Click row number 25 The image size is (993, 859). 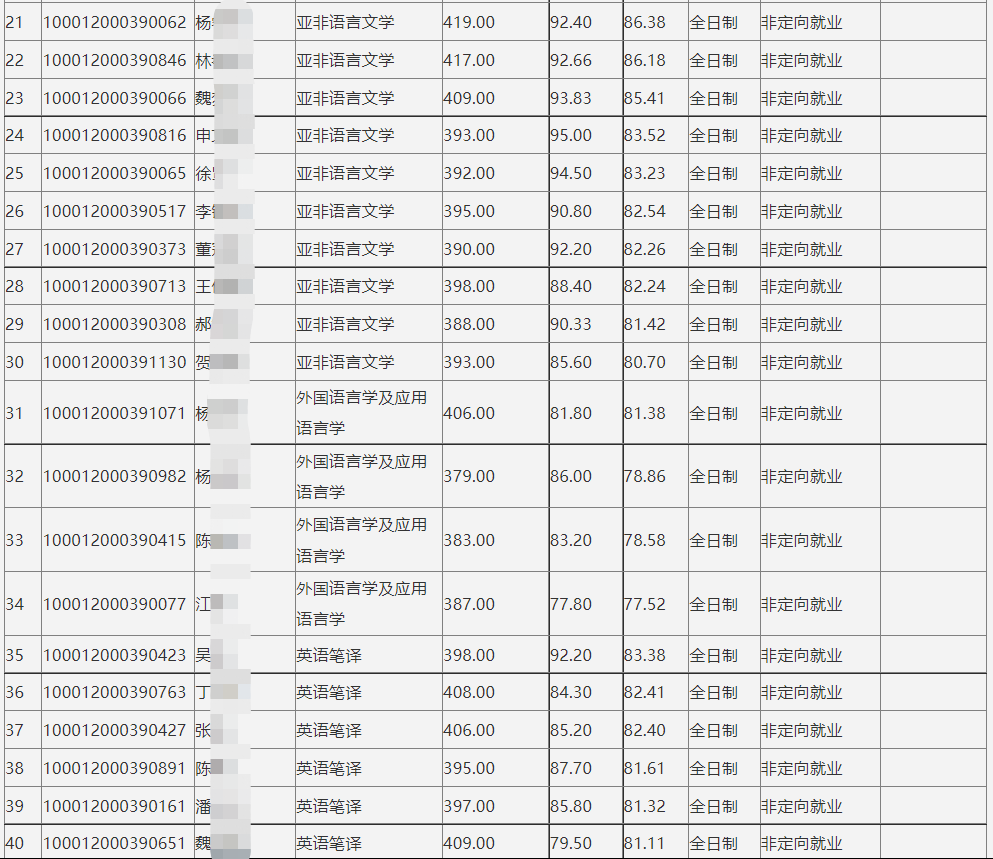[15, 174]
